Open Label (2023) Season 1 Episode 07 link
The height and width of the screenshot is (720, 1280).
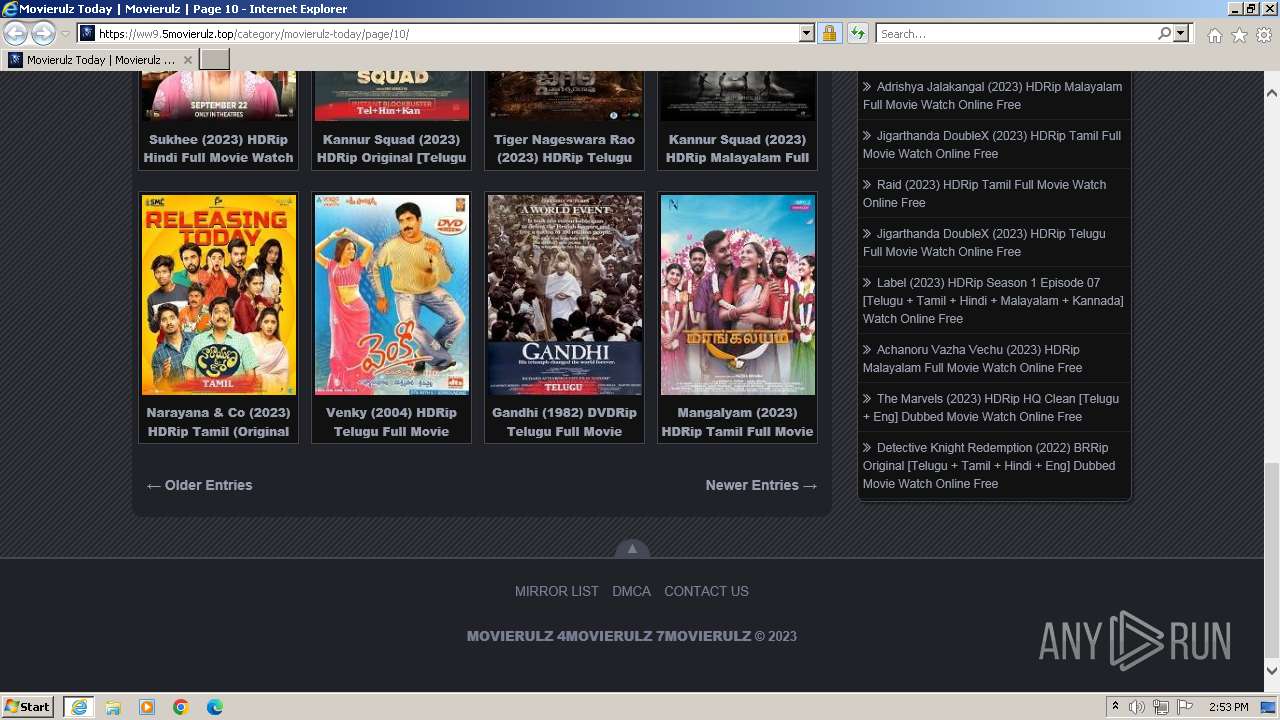[x=993, y=300]
